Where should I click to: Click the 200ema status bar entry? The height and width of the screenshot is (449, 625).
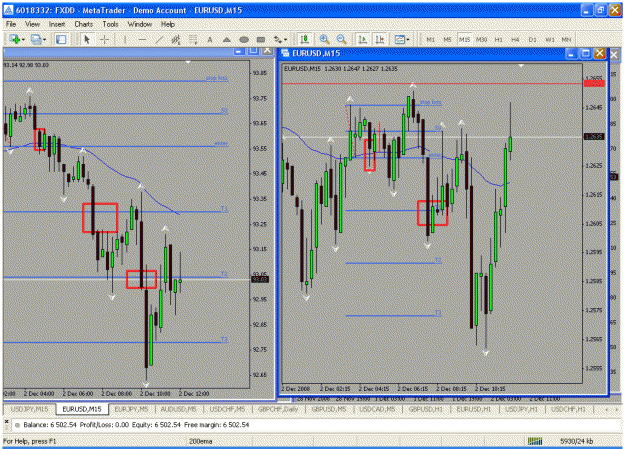tap(200, 441)
